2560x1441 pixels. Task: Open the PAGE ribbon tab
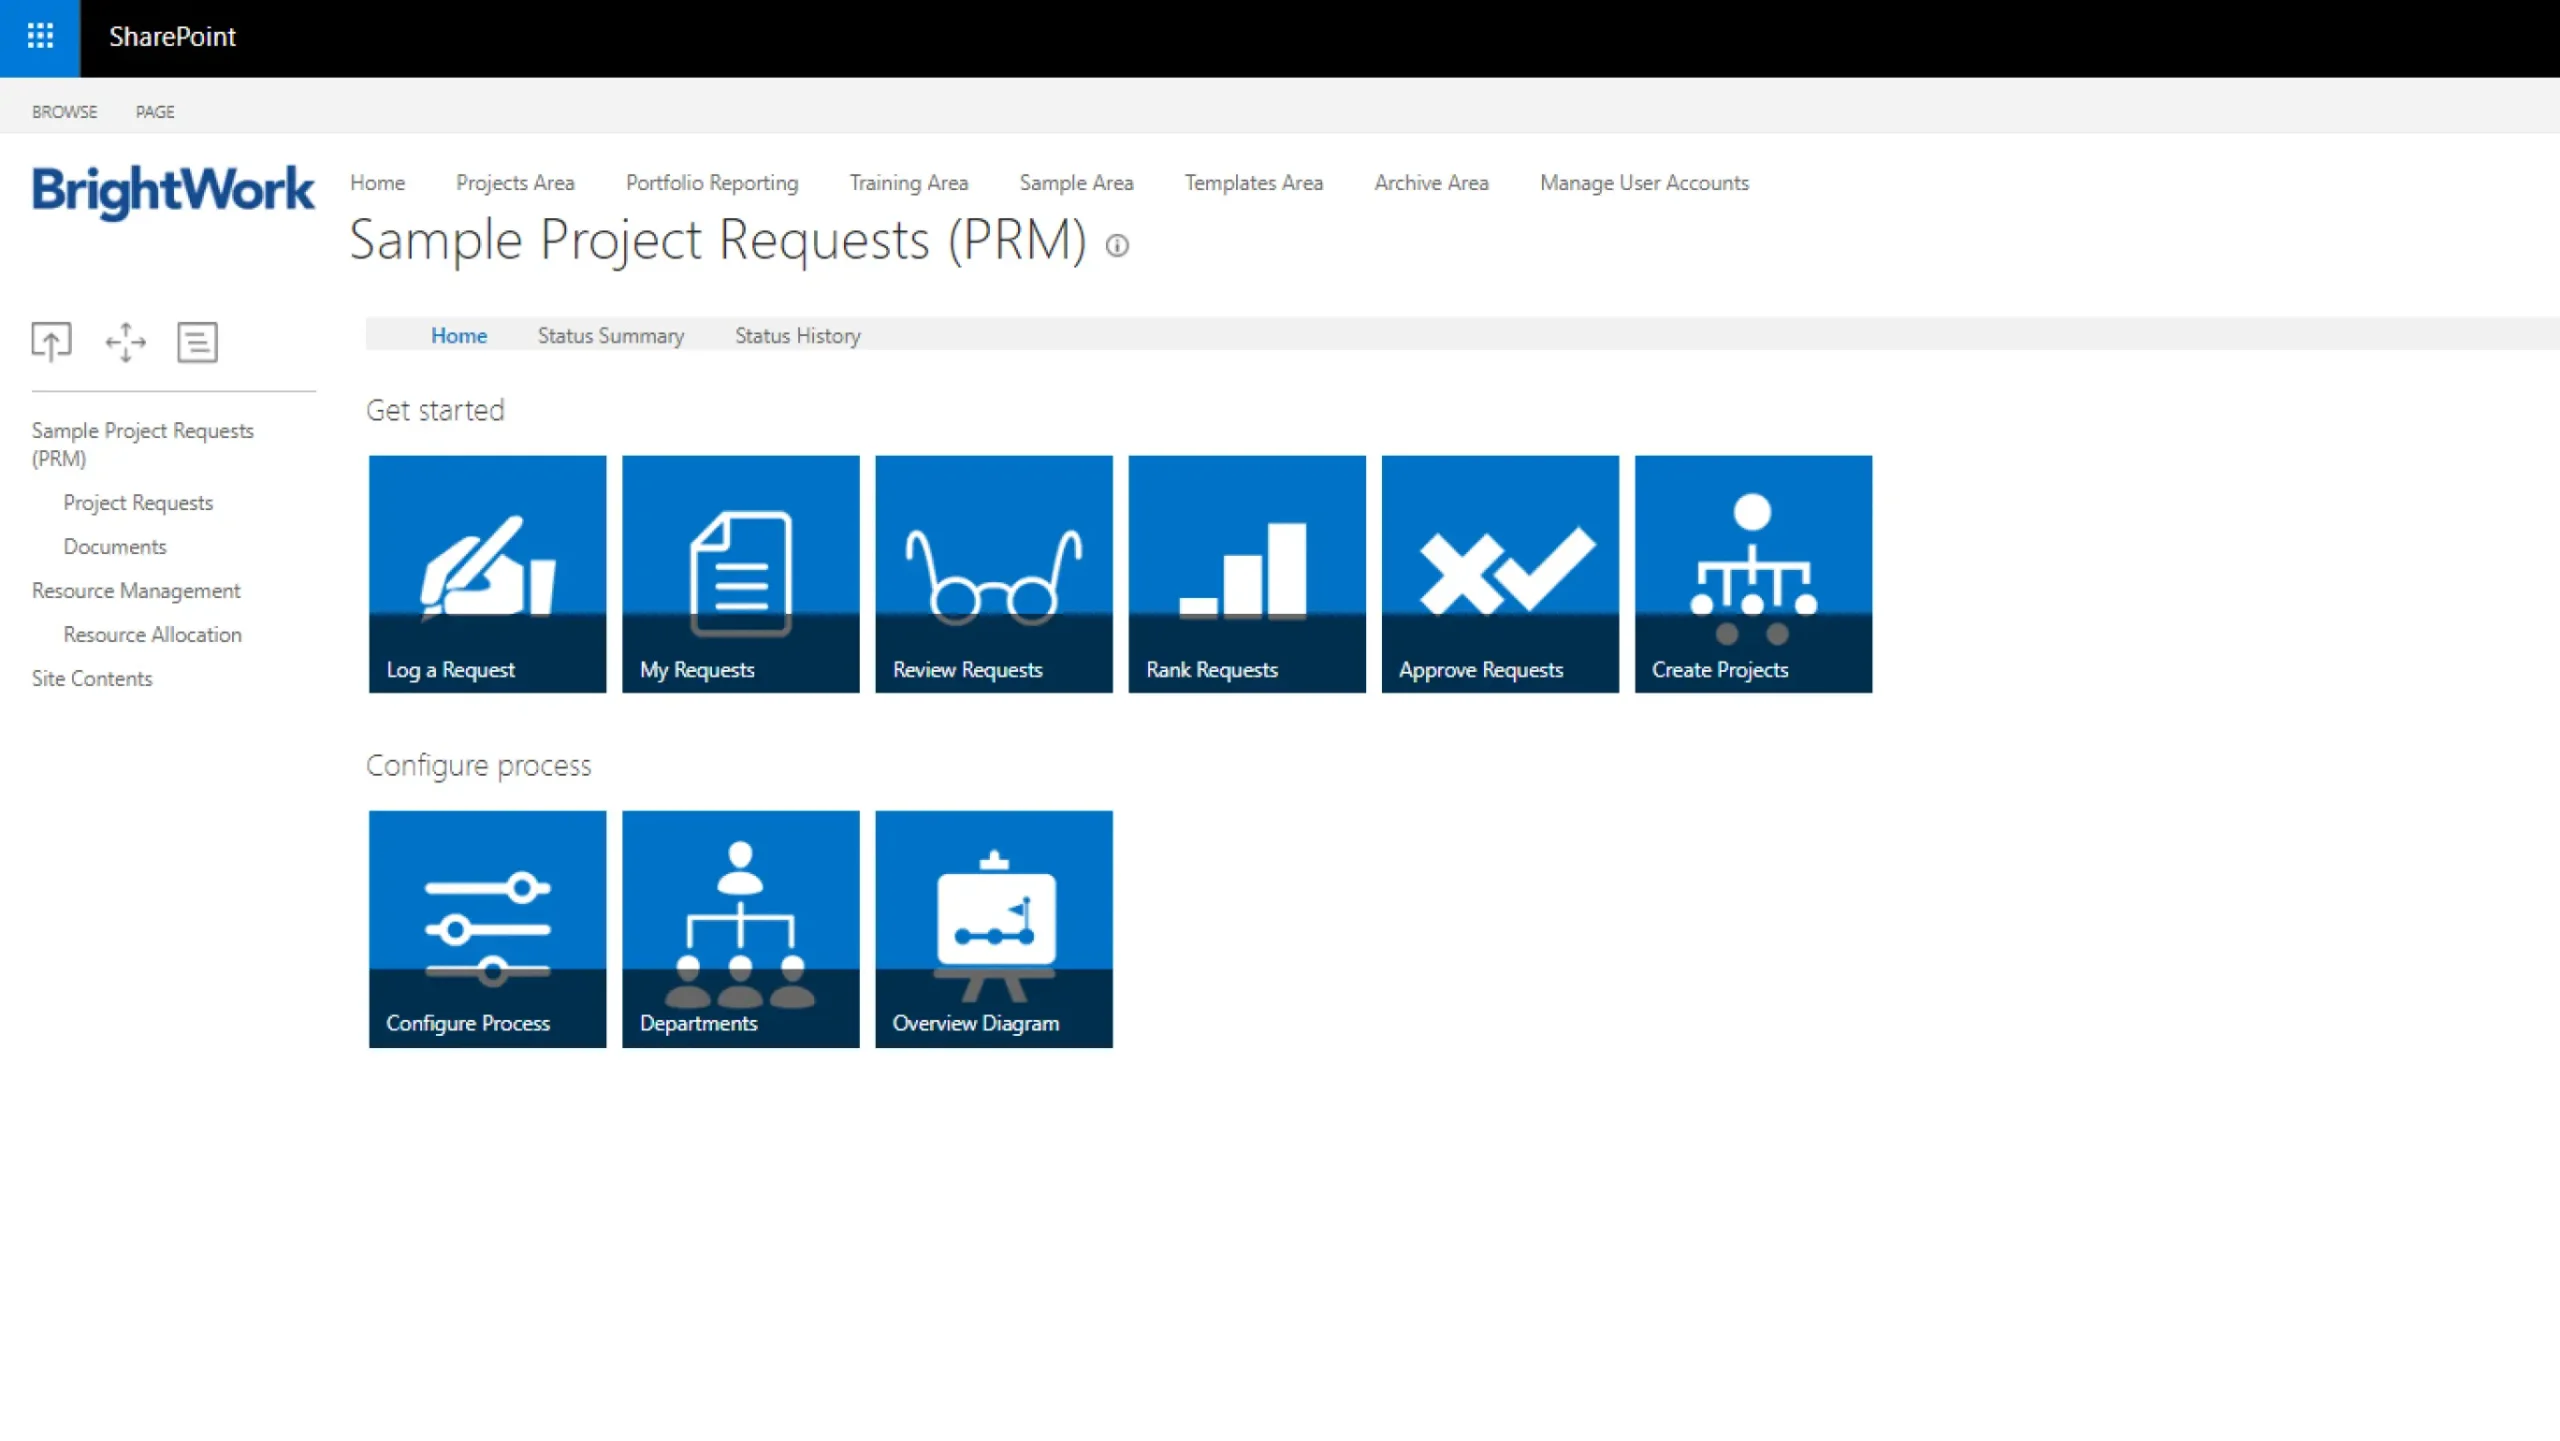tap(155, 112)
